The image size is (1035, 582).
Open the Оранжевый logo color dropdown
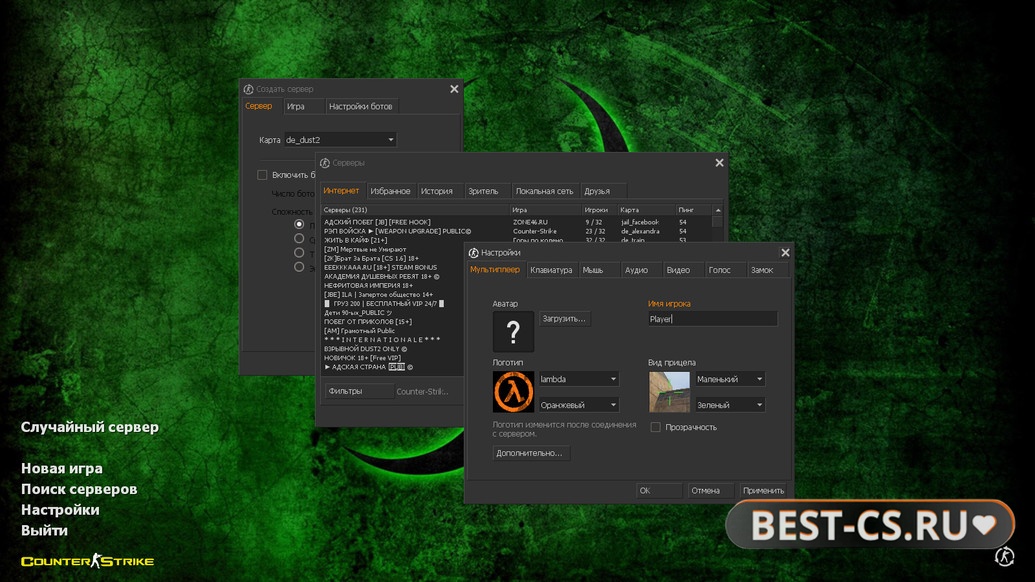[578, 404]
